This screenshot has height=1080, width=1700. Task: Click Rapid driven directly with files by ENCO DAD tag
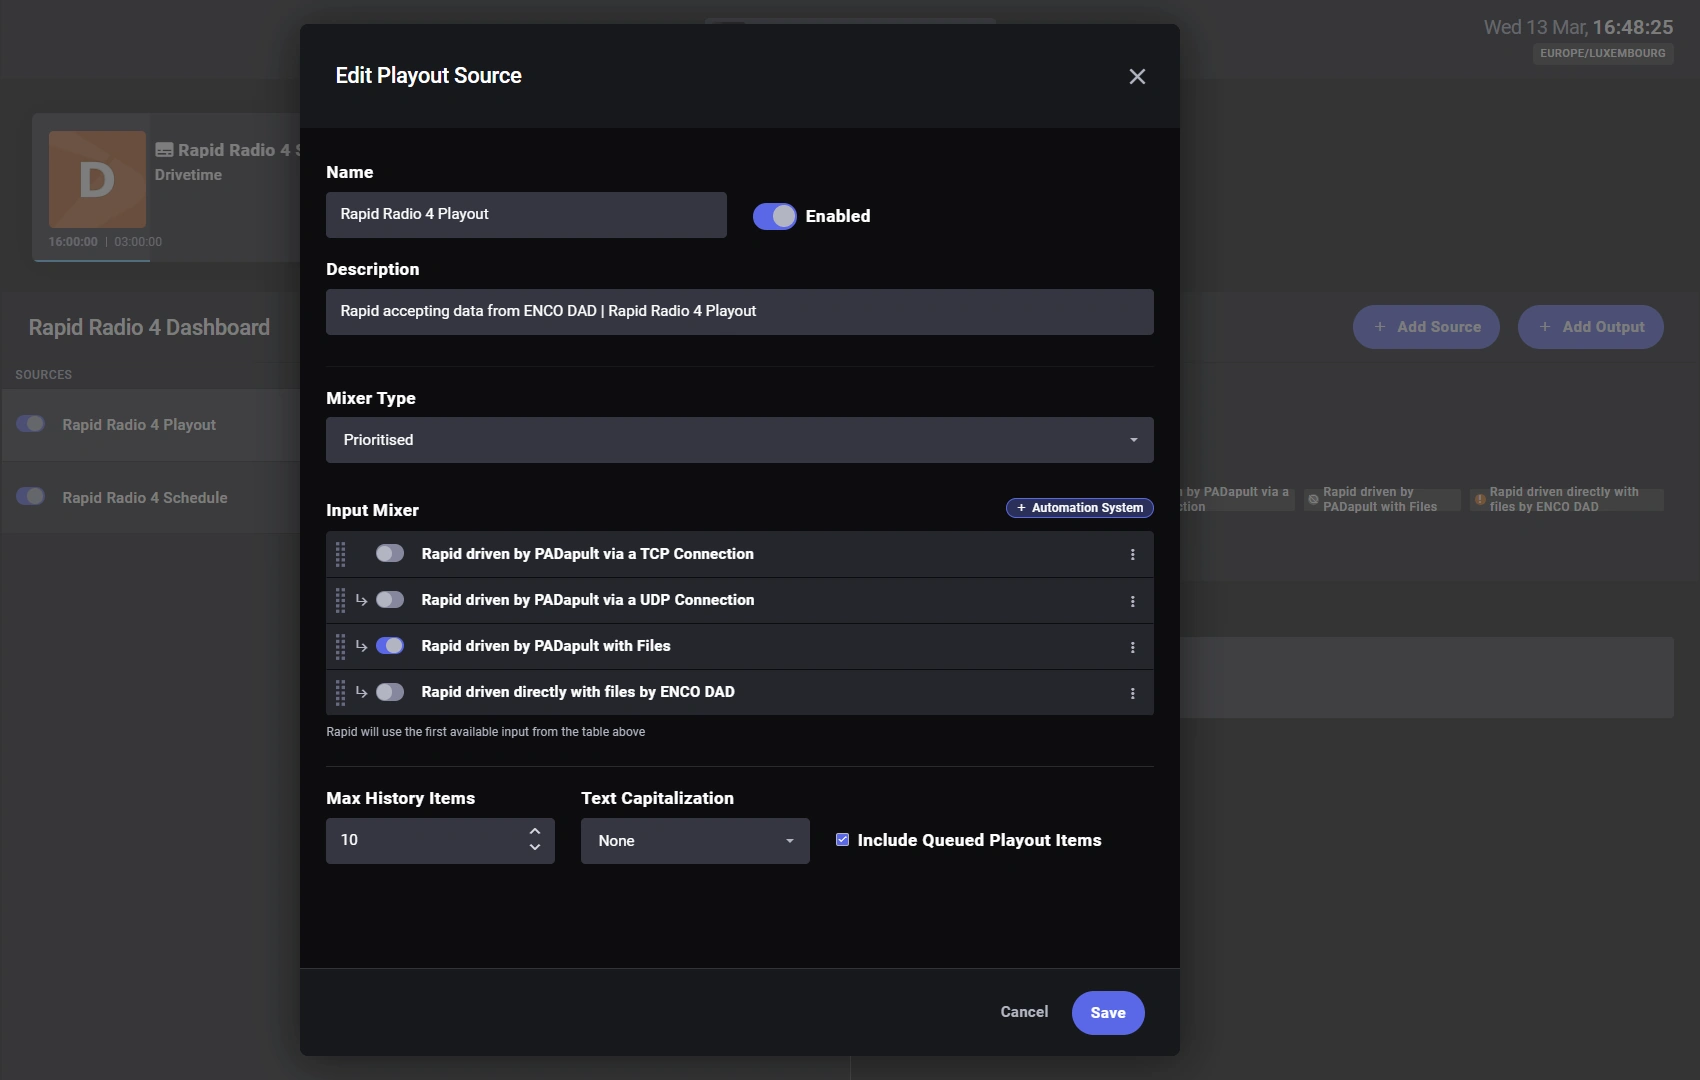click(1566, 499)
